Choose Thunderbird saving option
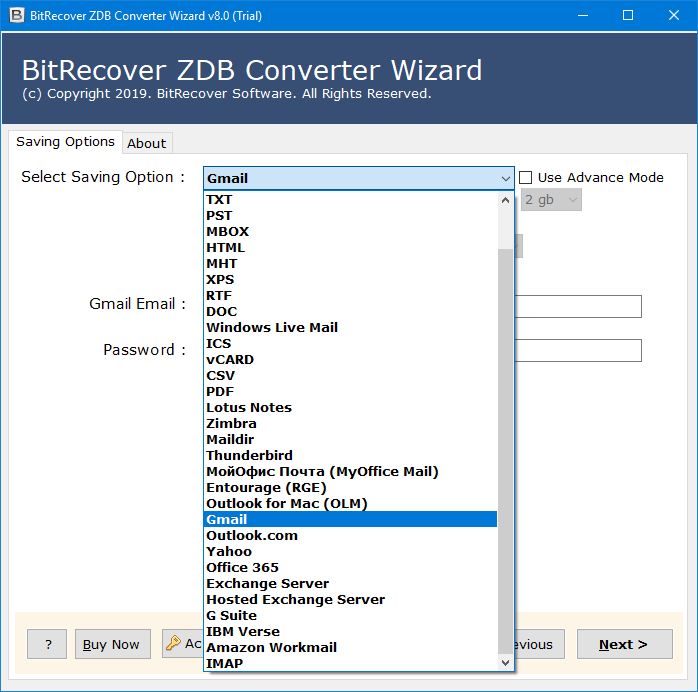The image size is (698, 692). [x=350, y=456]
